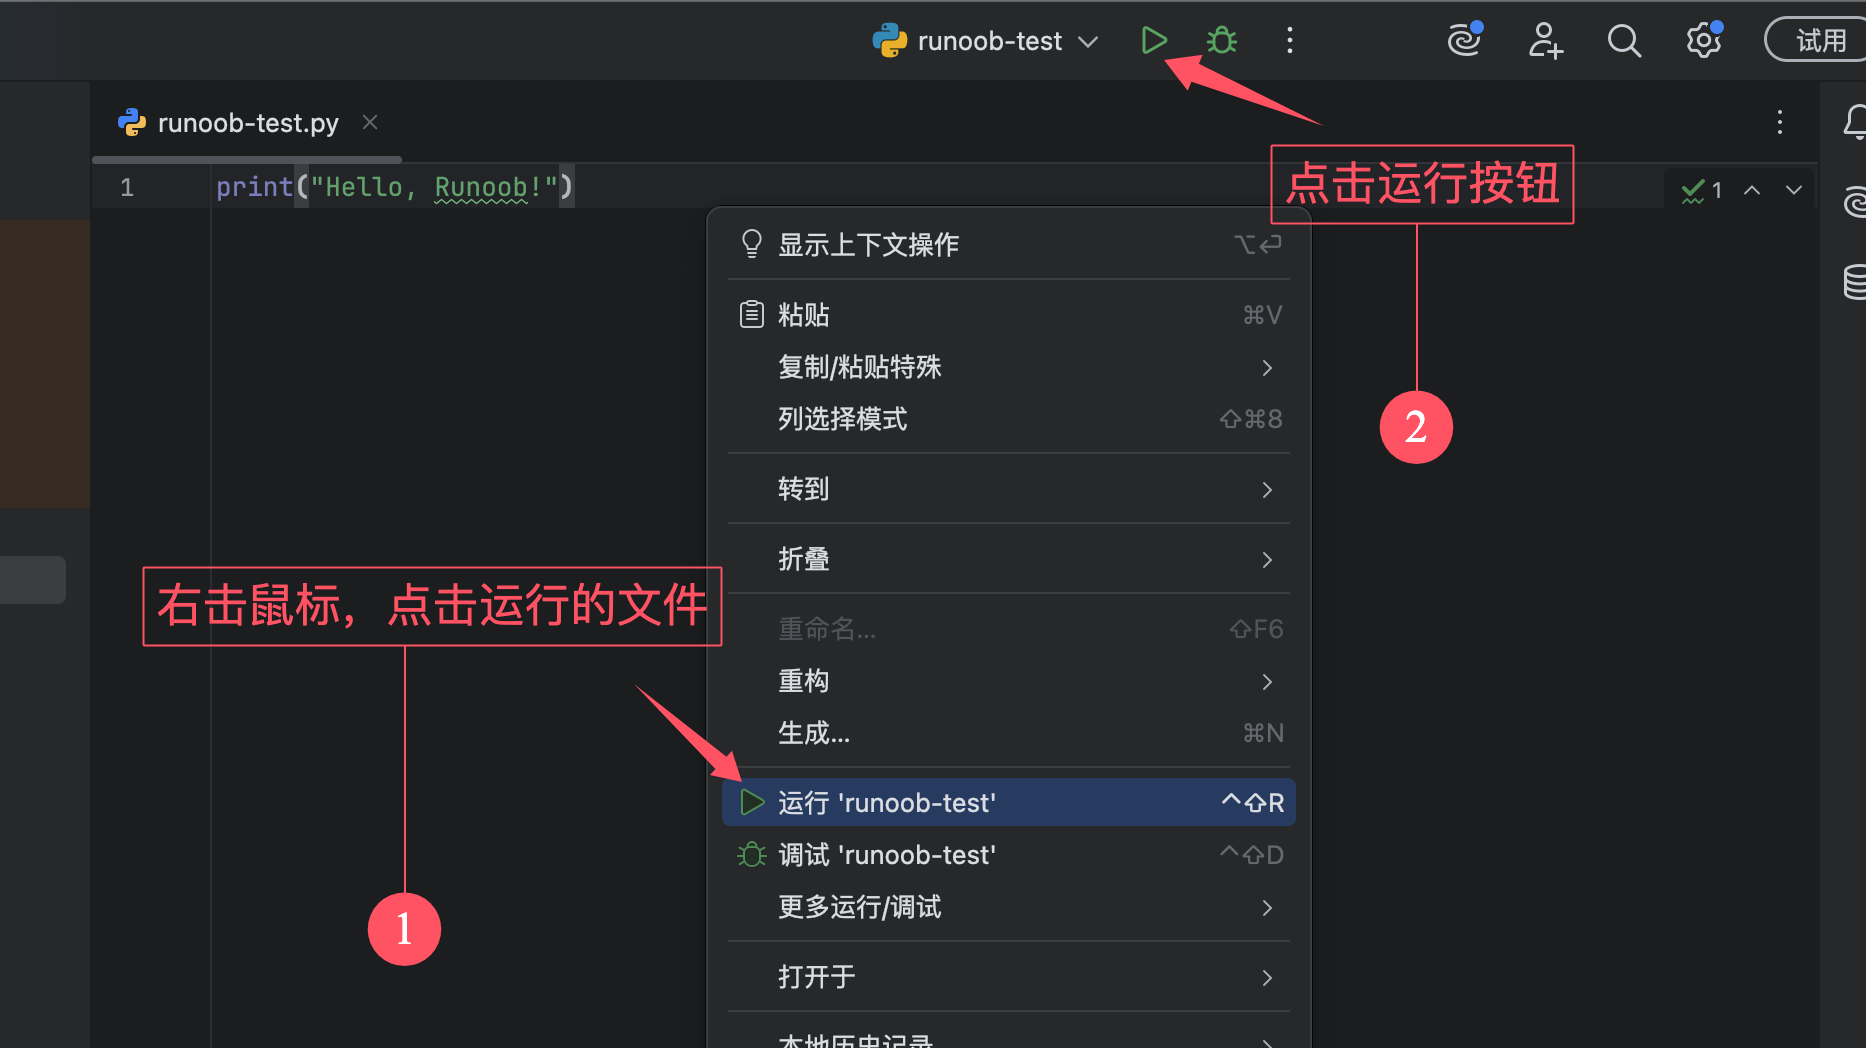Expand the 转到 submenu
Image resolution: width=1866 pixels, height=1048 pixels.
coord(1008,489)
